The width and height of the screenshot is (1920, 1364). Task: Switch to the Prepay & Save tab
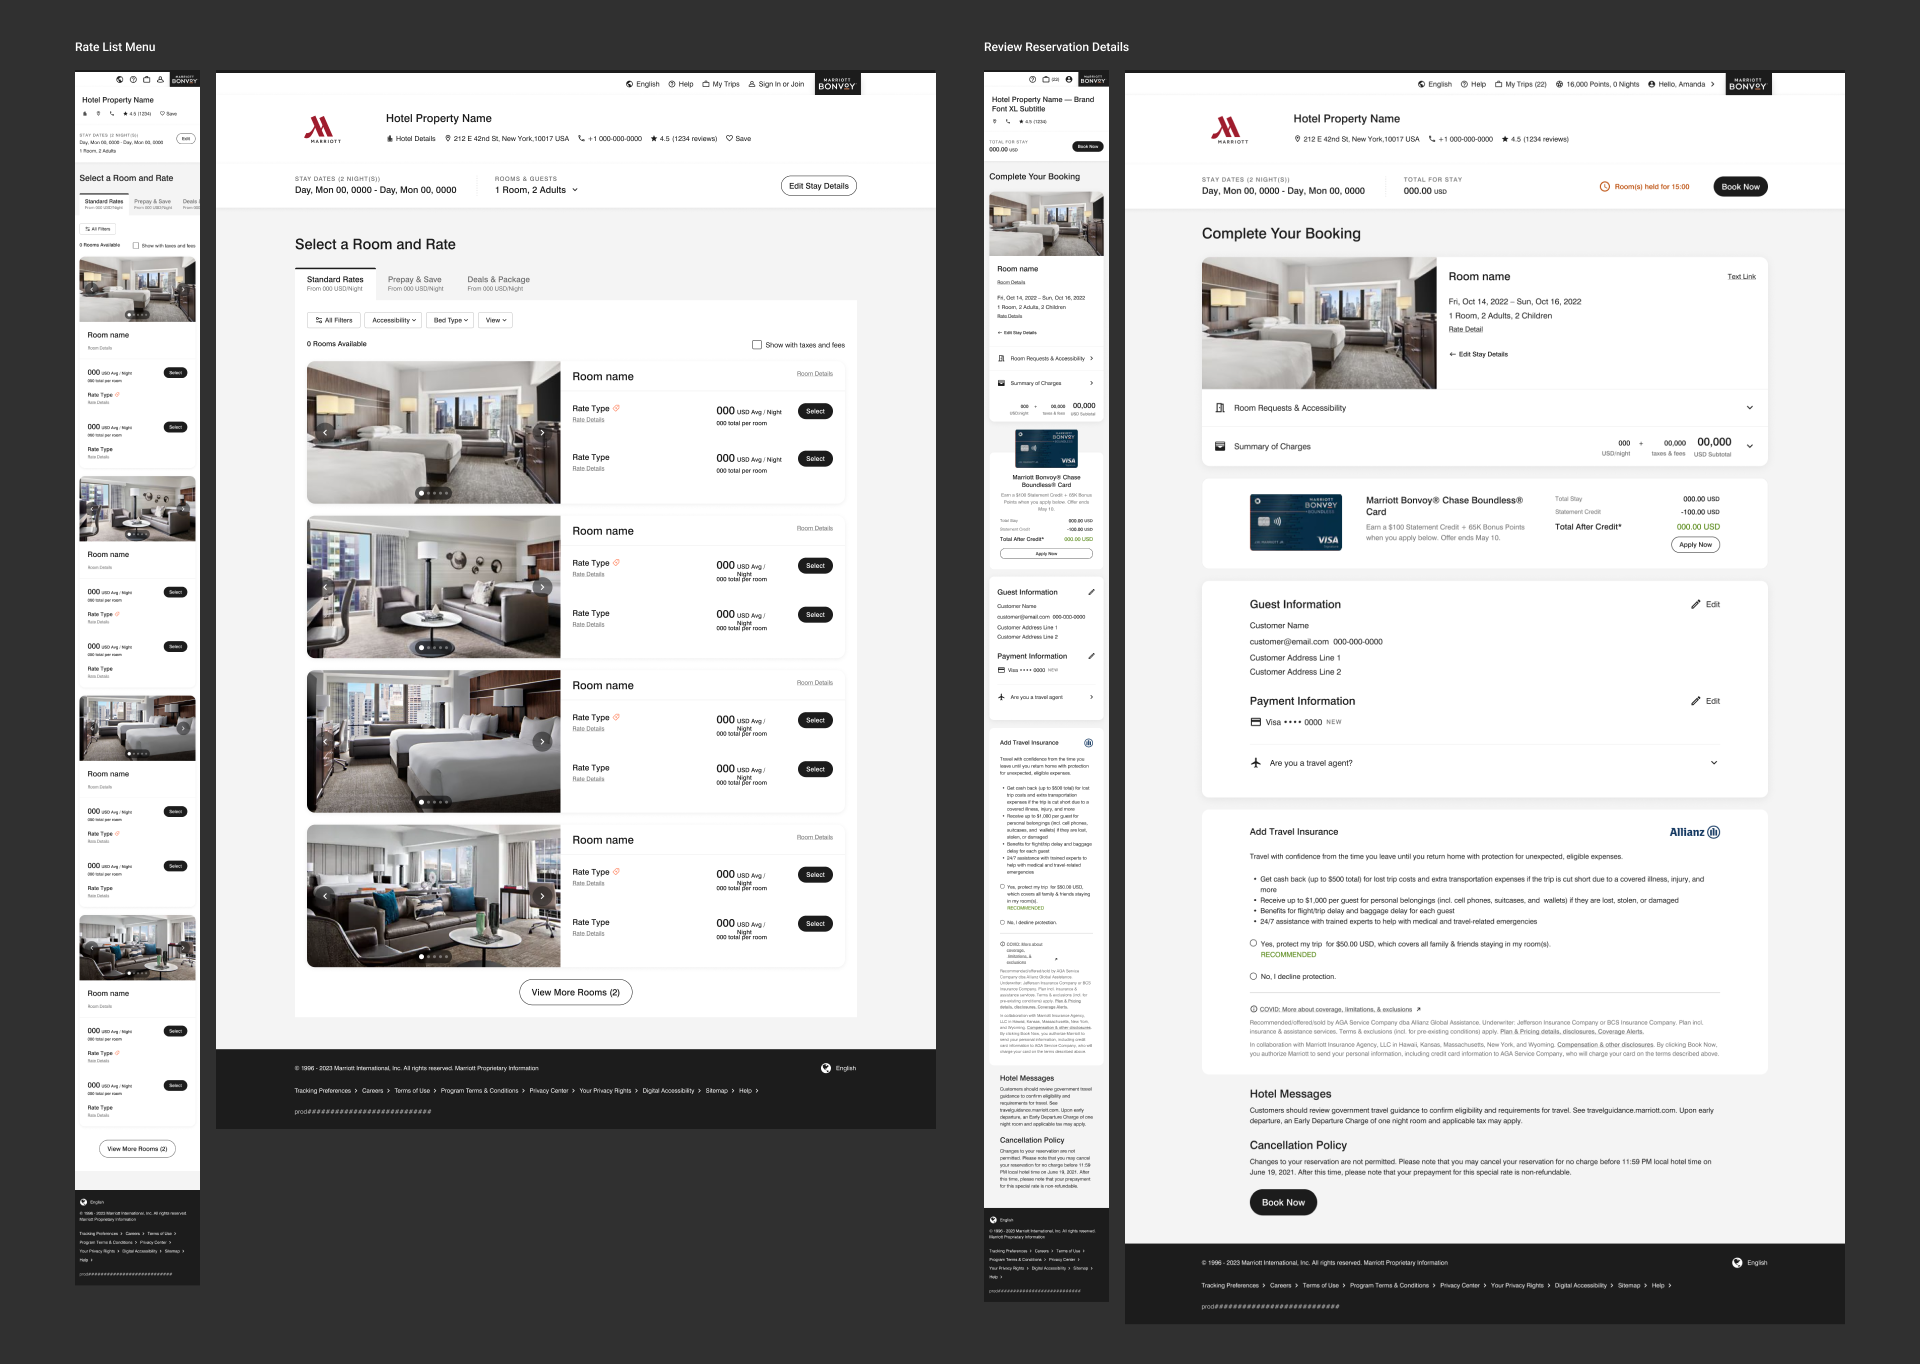[415, 283]
